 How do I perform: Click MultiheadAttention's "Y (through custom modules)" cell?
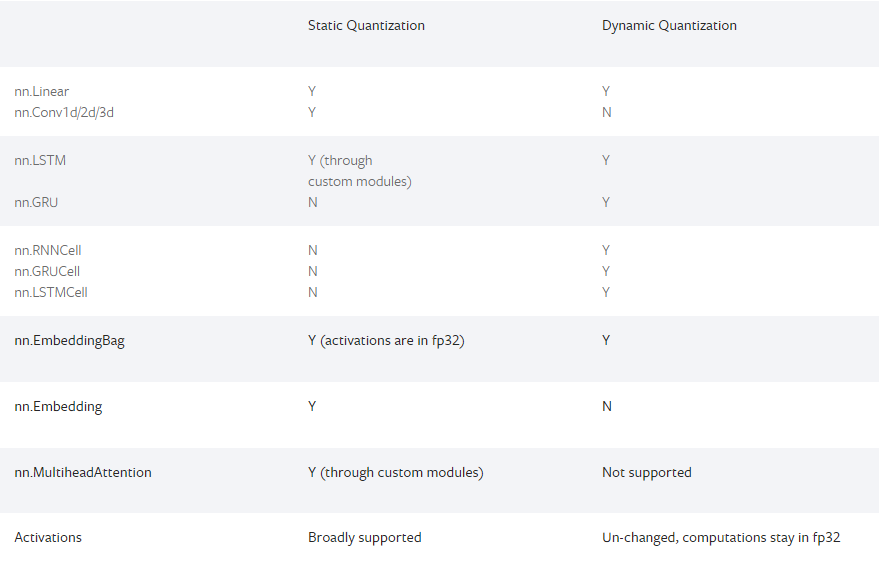pyautogui.click(x=395, y=473)
